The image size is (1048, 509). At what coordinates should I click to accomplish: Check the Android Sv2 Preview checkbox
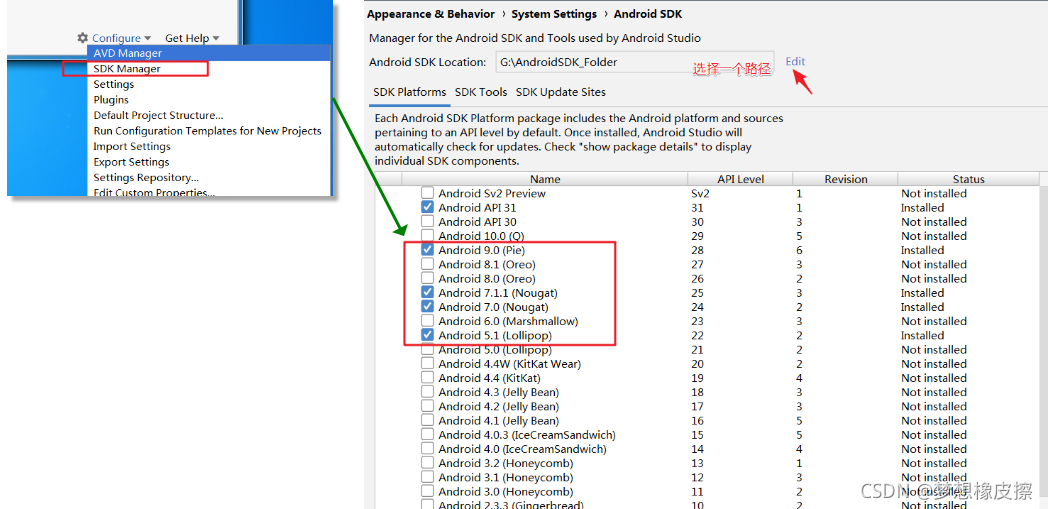click(x=428, y=193)
